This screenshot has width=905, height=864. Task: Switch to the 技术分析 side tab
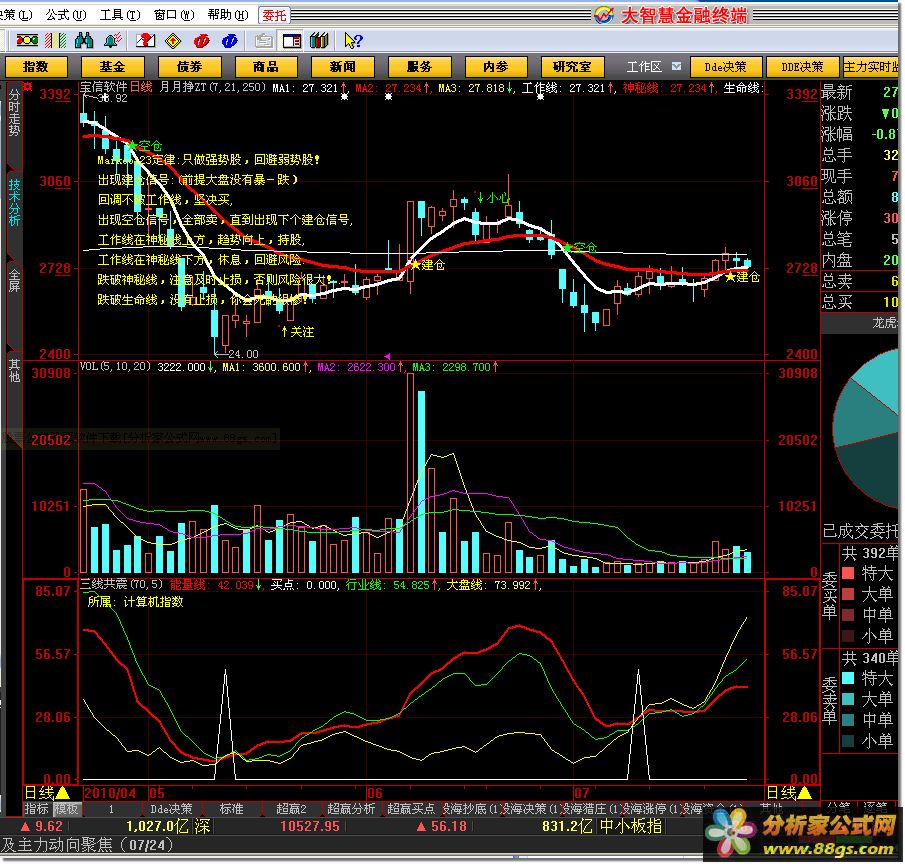14,202
